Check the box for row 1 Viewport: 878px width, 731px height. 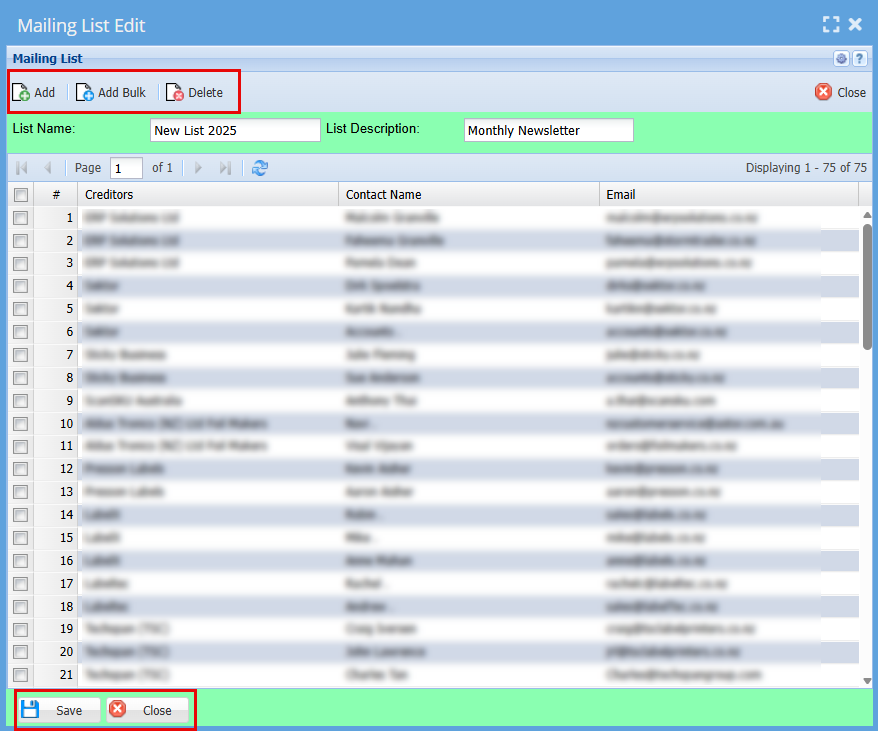21,217
